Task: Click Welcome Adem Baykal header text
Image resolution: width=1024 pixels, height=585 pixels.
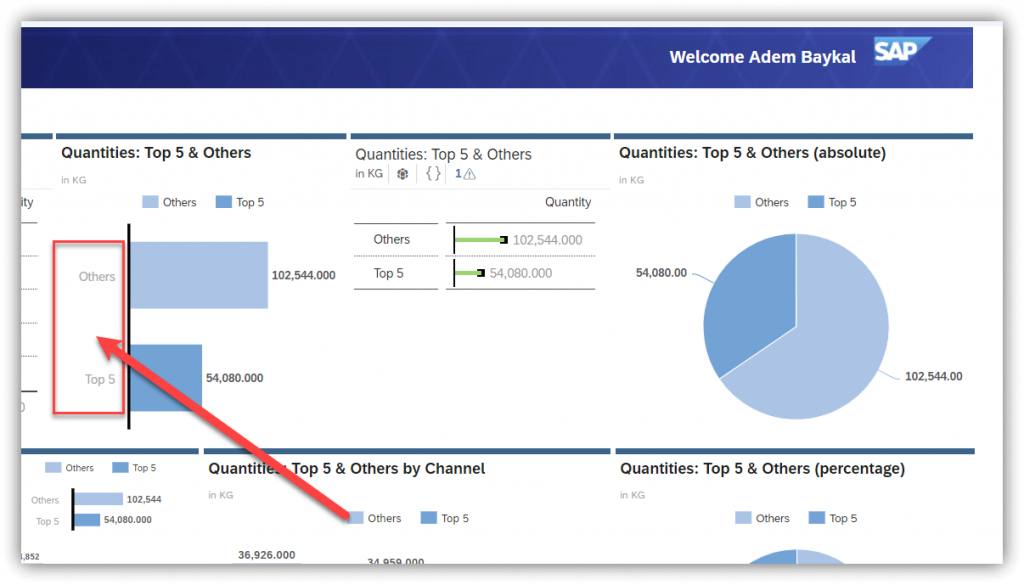Action: click(x=763, y=57)
